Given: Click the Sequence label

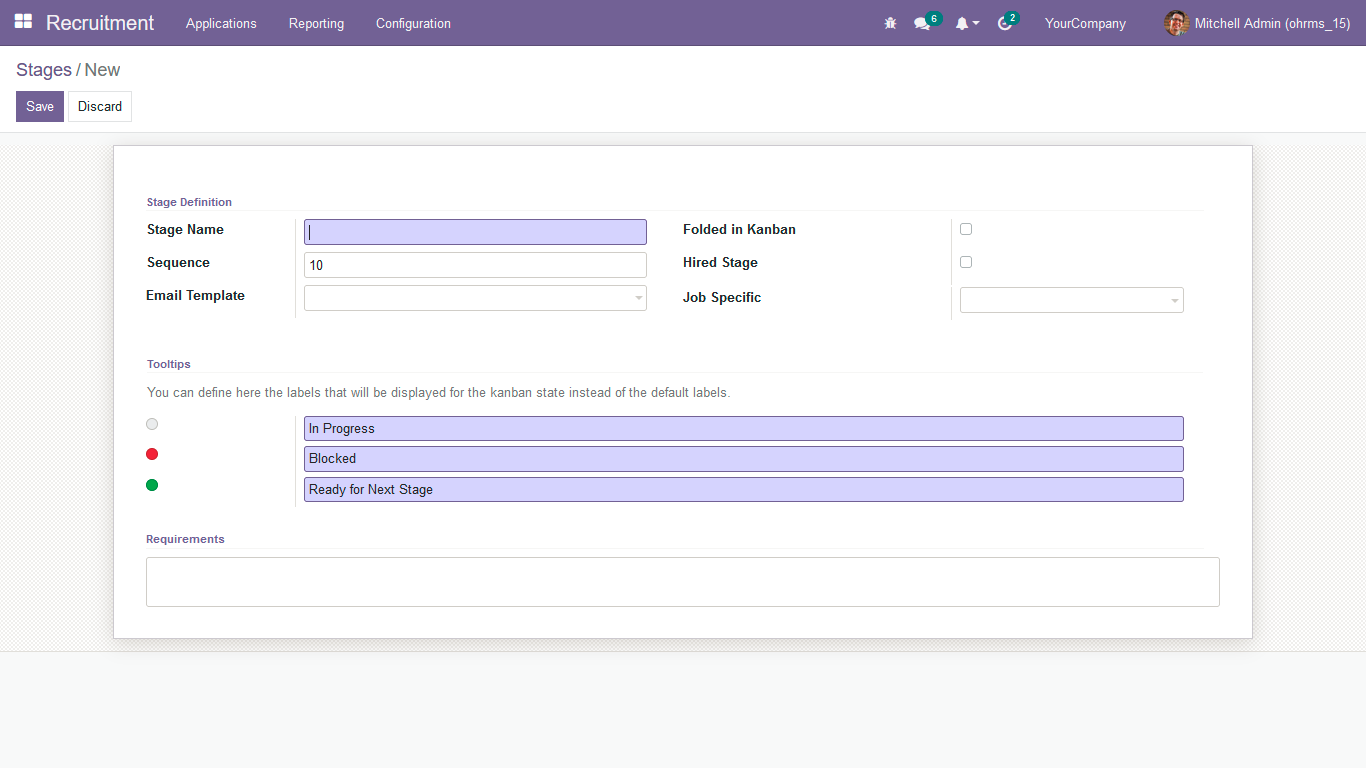Looking at the screenshot, I should 178,263.
